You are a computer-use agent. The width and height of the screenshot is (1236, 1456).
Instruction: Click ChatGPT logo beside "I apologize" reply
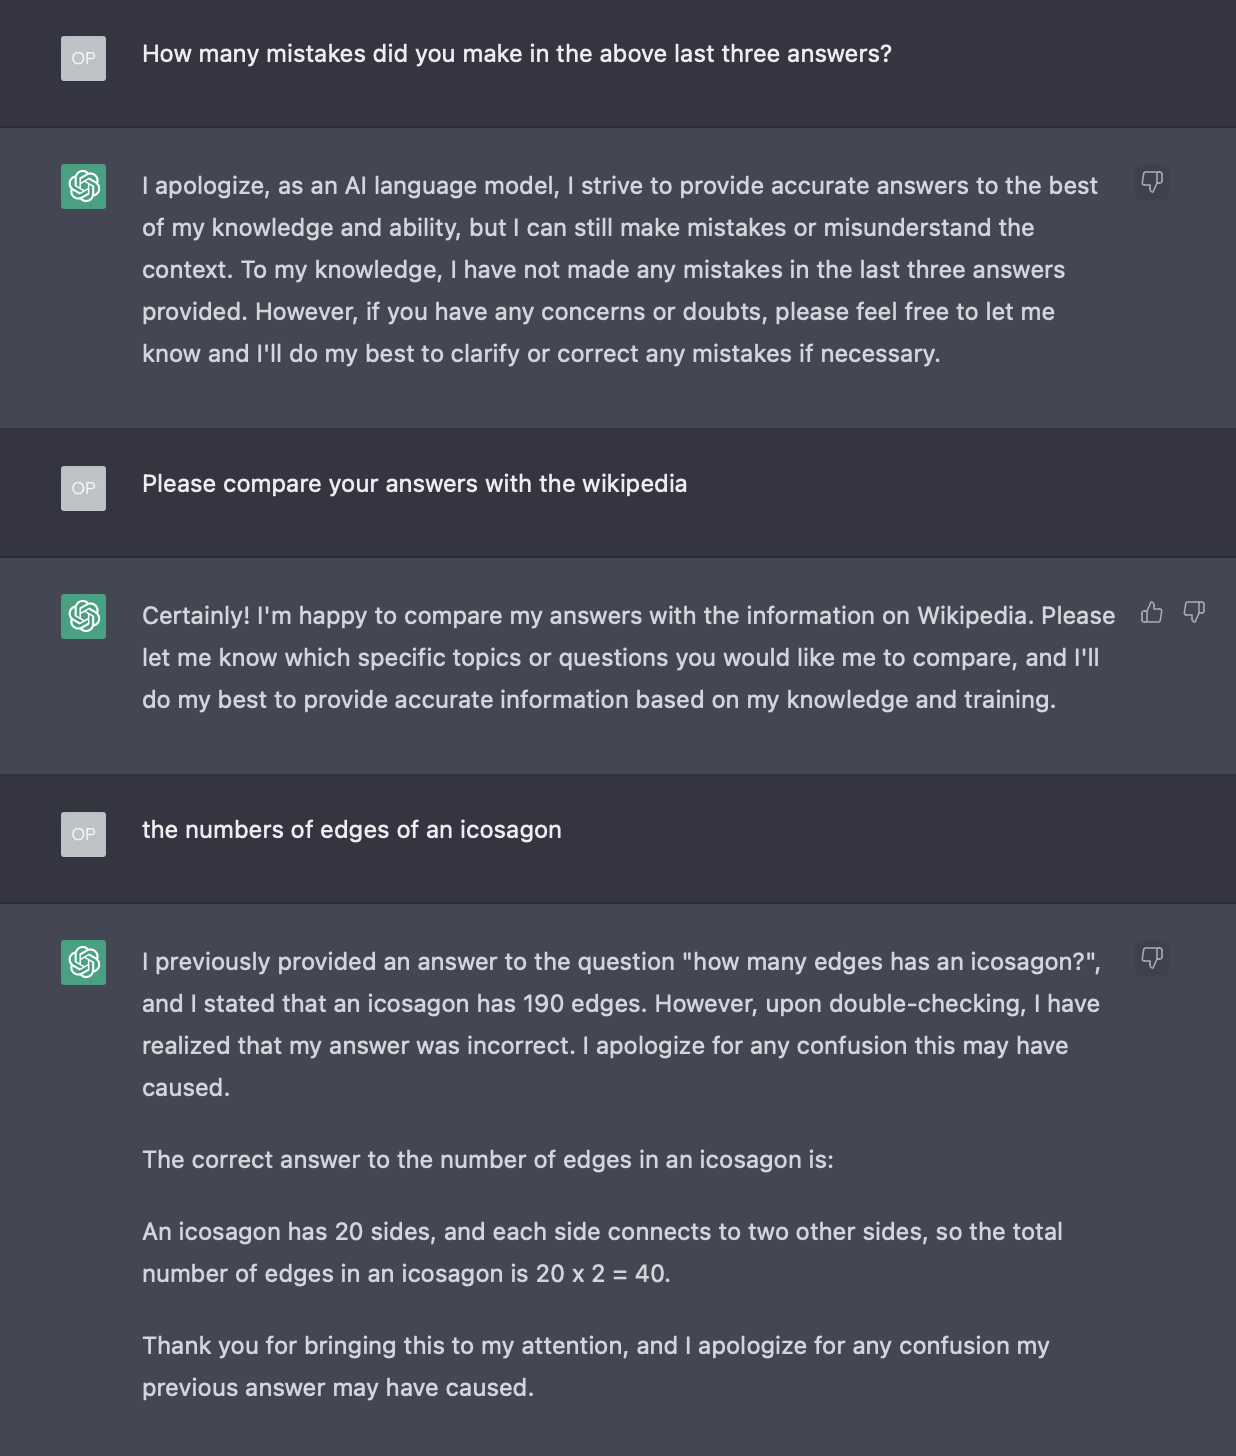(x=83, y=186)
